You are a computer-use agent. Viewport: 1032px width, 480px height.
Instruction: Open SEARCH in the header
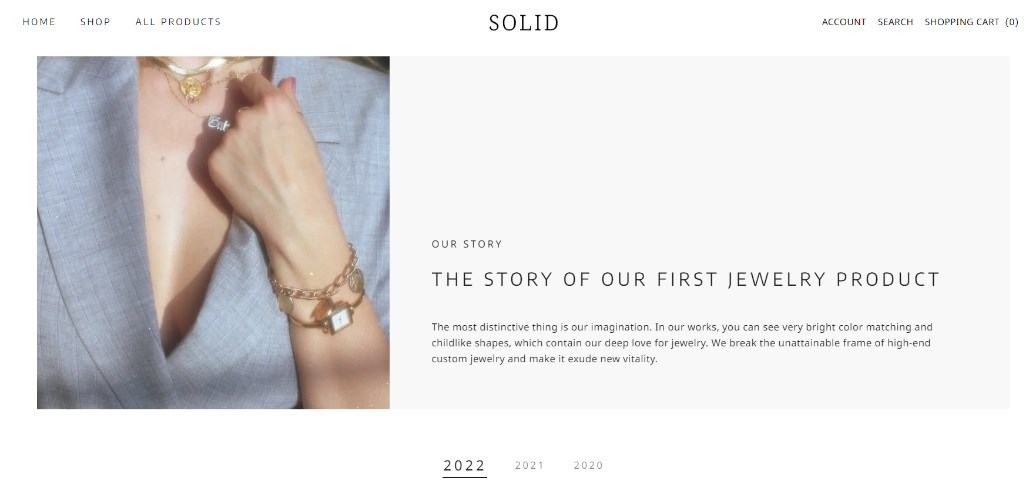pyautogui.click(x=895, y=22)
